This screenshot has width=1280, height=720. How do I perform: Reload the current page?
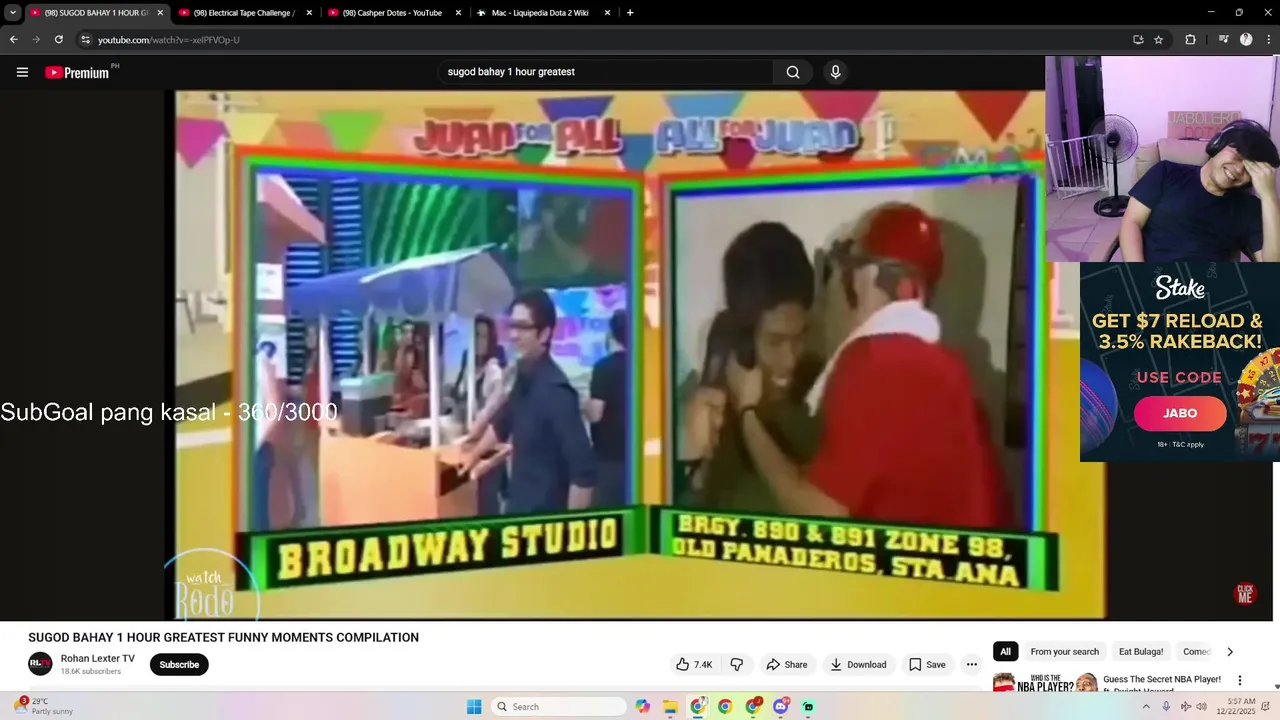click(59, 39)
